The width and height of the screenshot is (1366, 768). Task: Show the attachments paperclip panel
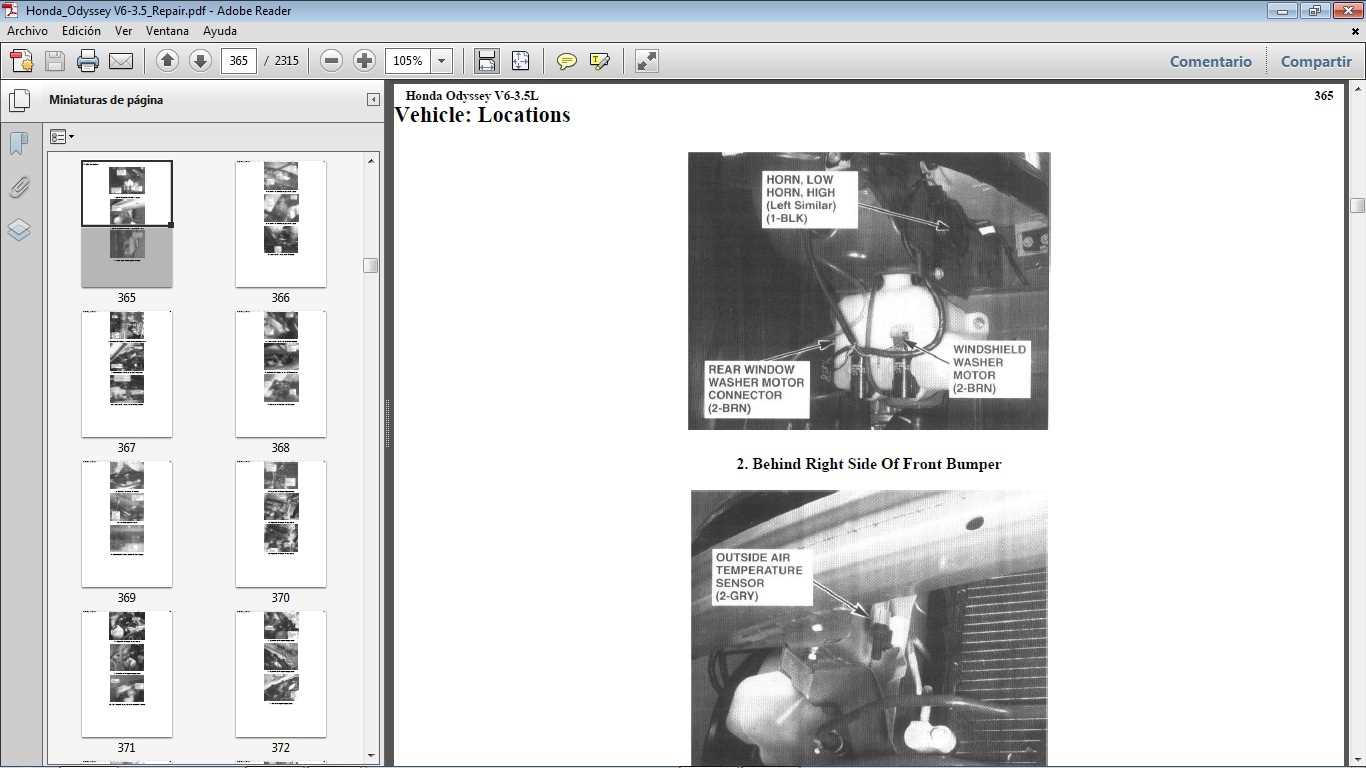click(19, 187)
